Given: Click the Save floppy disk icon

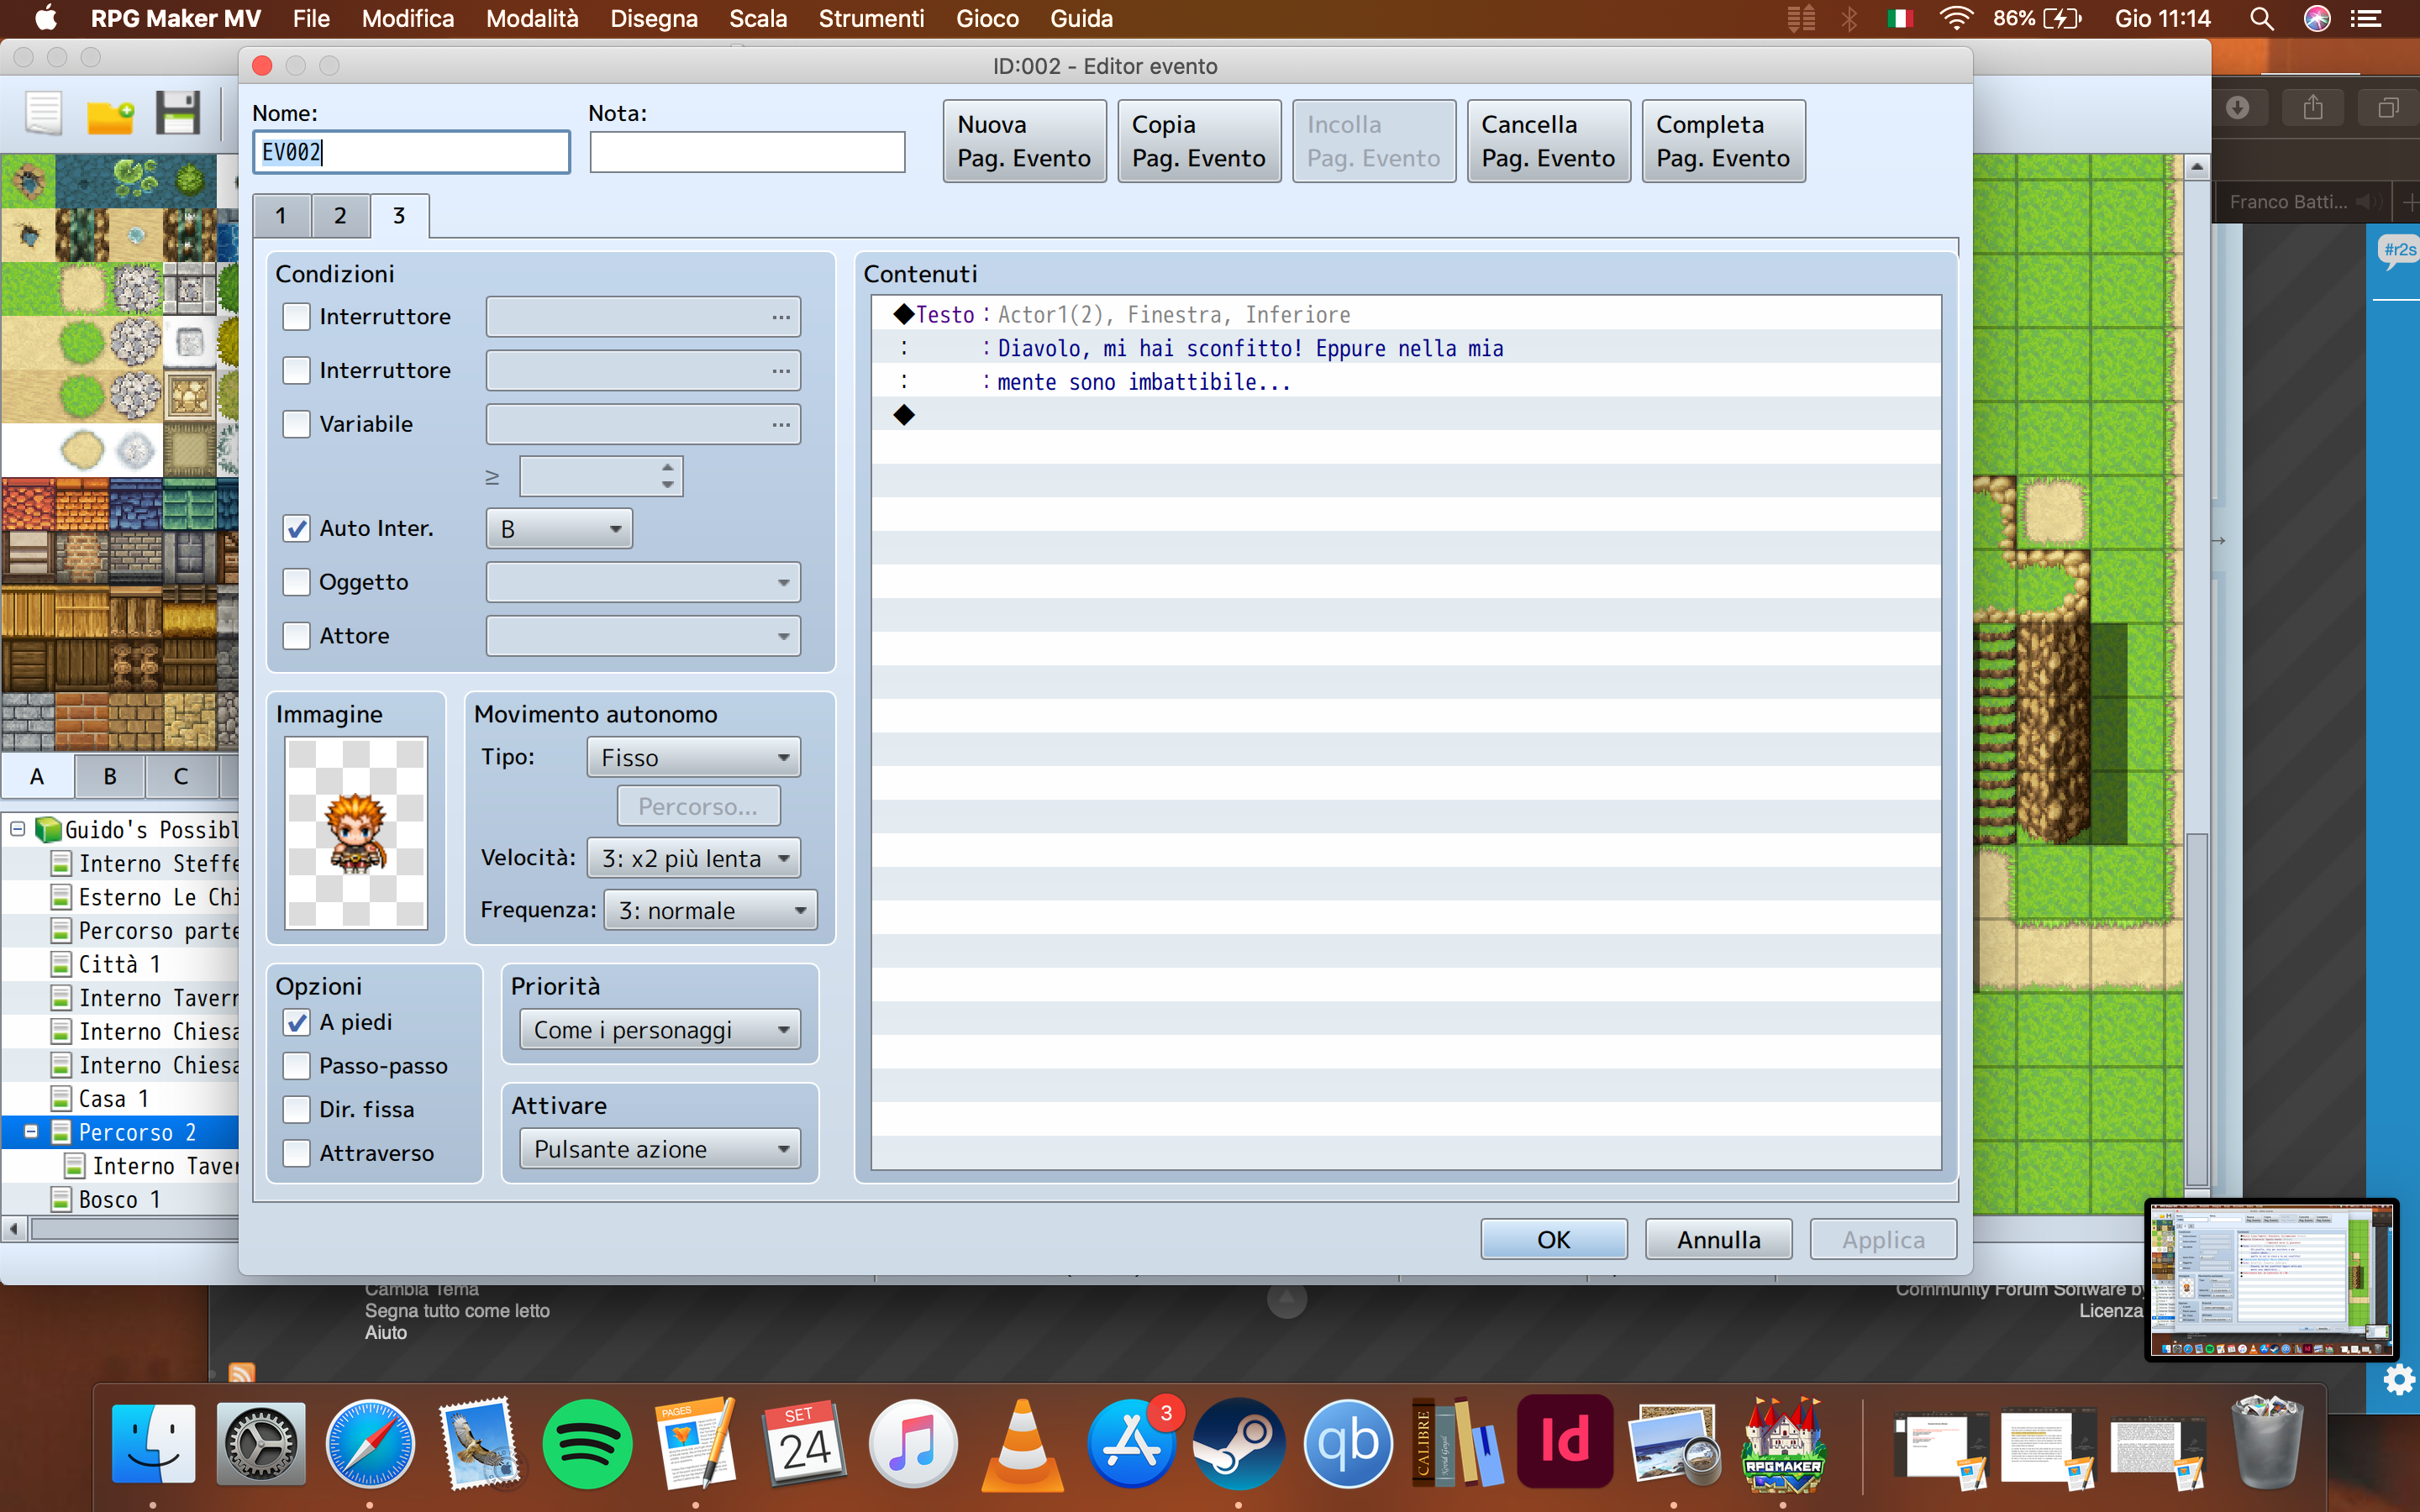Looking at the screenshot, I should click(178, 113).
